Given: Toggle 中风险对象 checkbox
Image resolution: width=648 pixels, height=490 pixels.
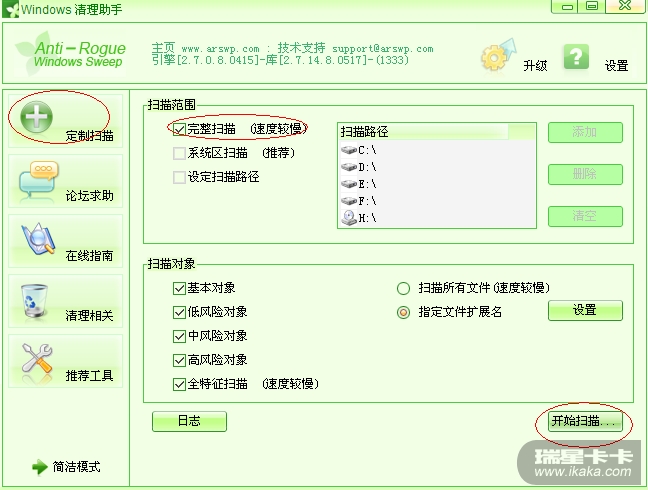Looking at the screenshot, I should coord(179,336).
